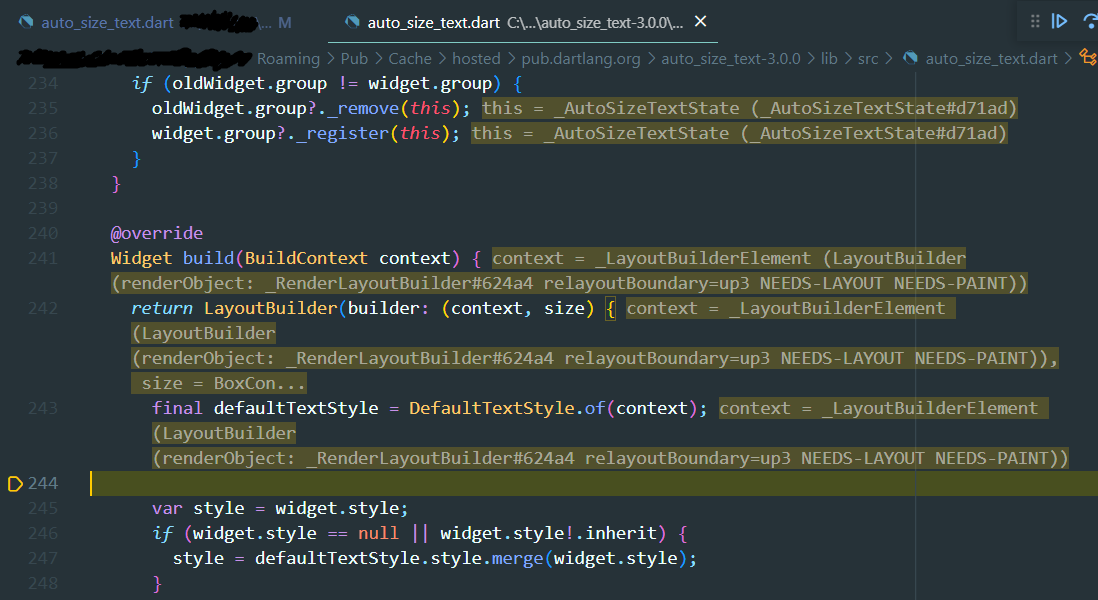Click the Continue icon in debug toolbar
This screenshot has width=1098, height=600.
1059,20
